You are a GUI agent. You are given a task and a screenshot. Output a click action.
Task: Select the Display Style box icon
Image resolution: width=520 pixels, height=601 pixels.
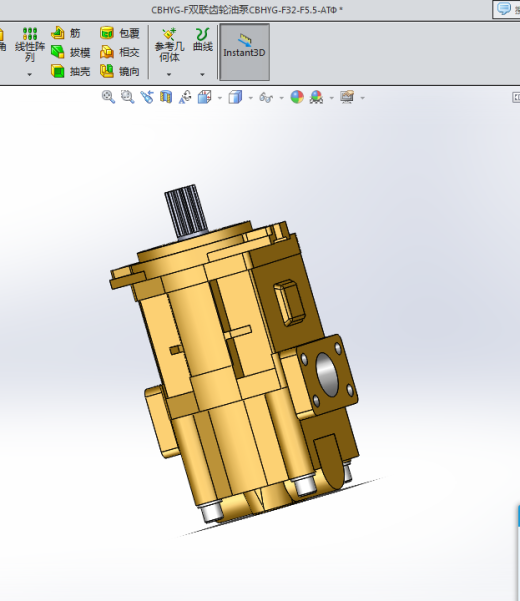(x=235, y=97)
